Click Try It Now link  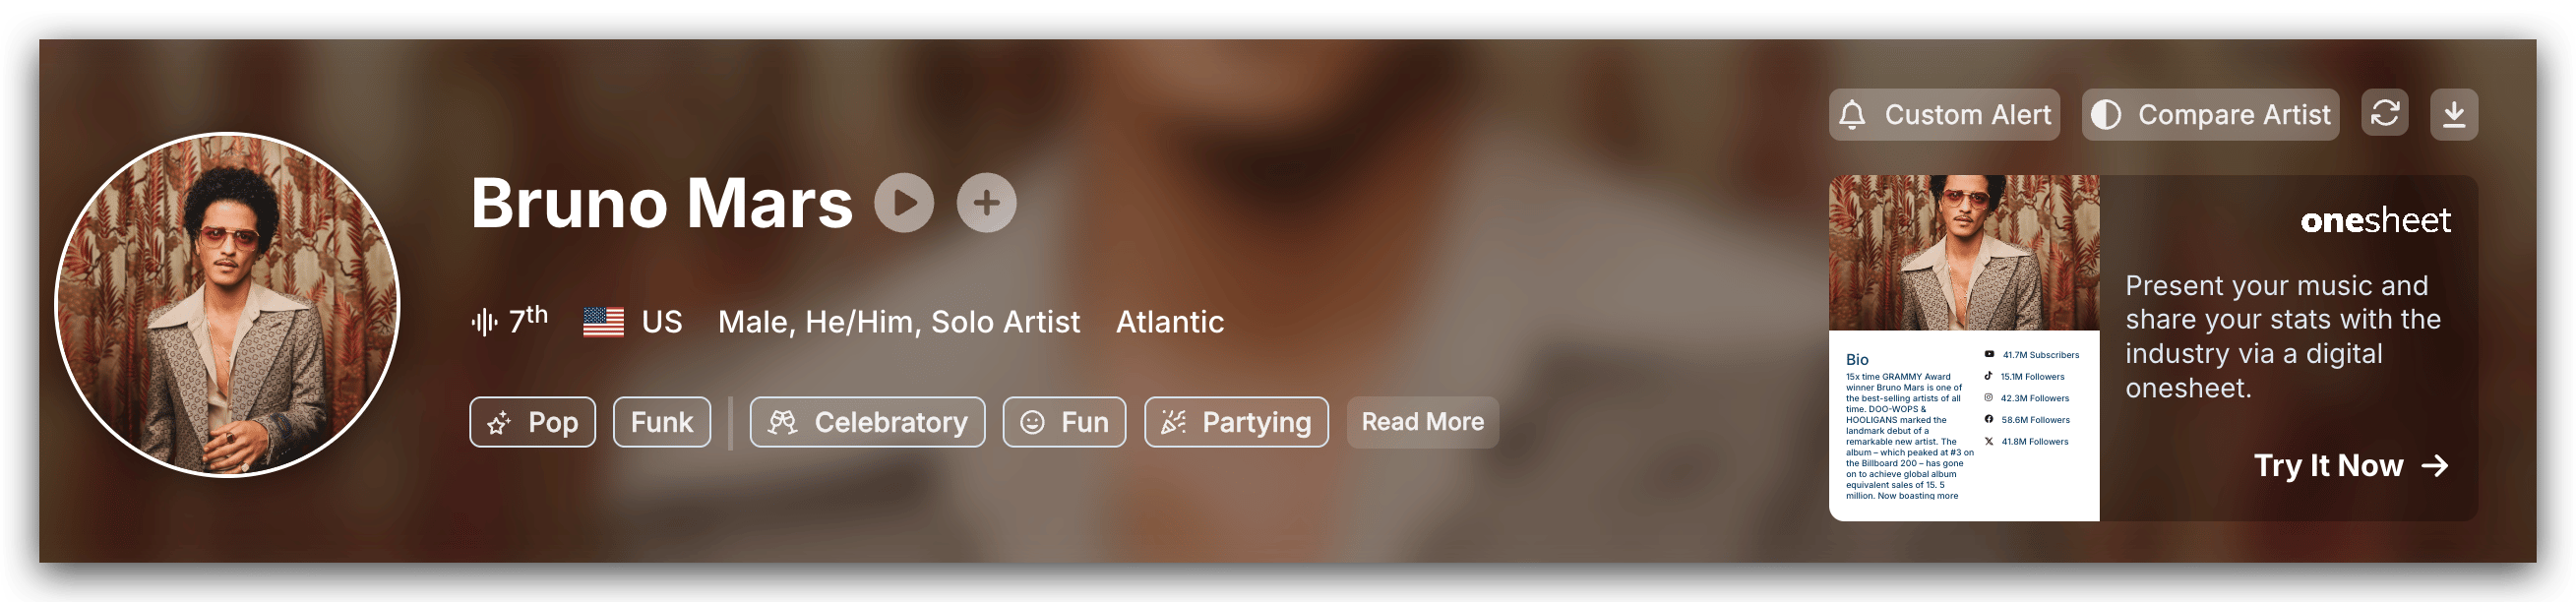click(2350, 466)
